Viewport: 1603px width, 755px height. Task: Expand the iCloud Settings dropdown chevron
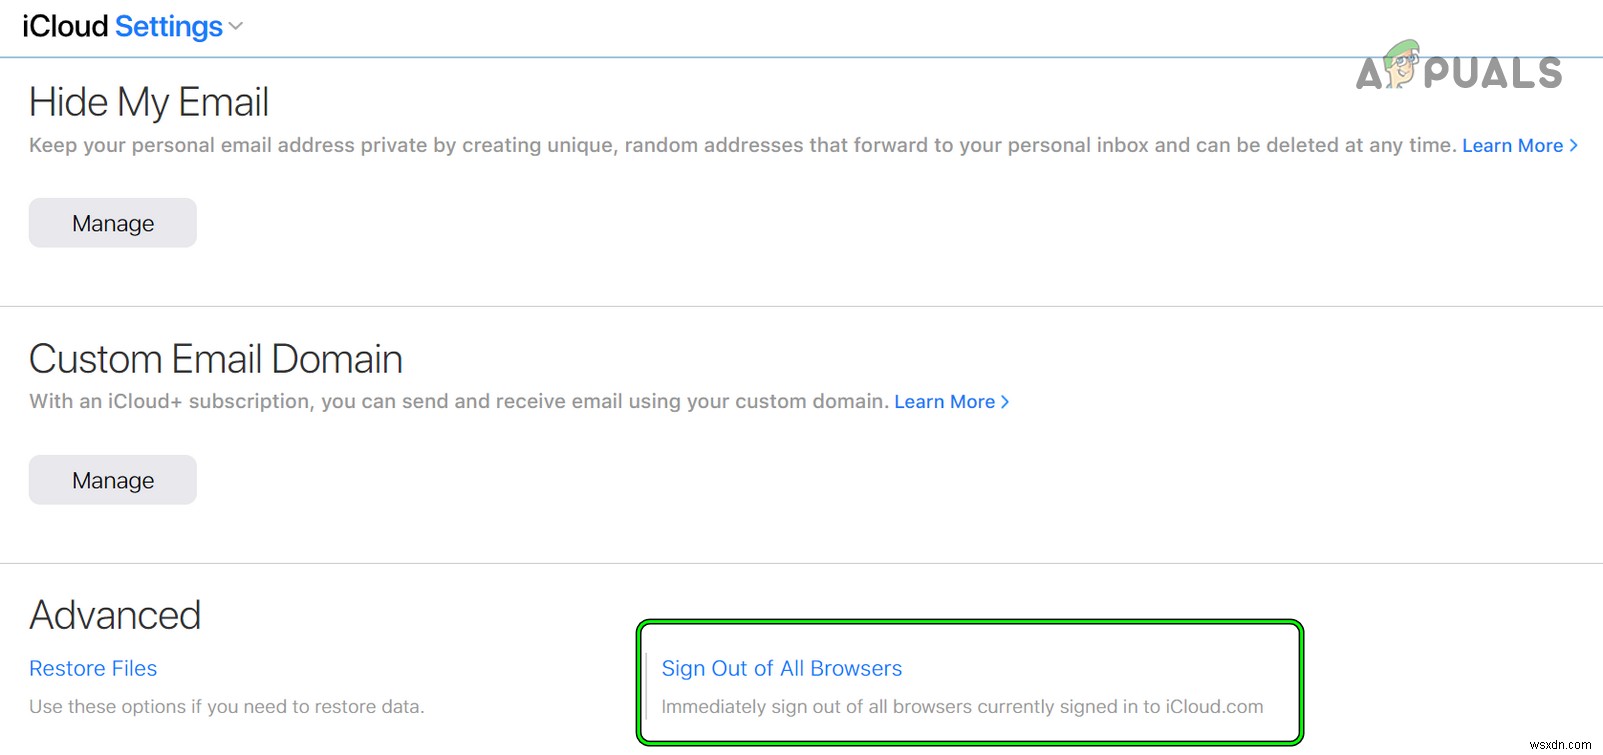[x=236, y=27]
